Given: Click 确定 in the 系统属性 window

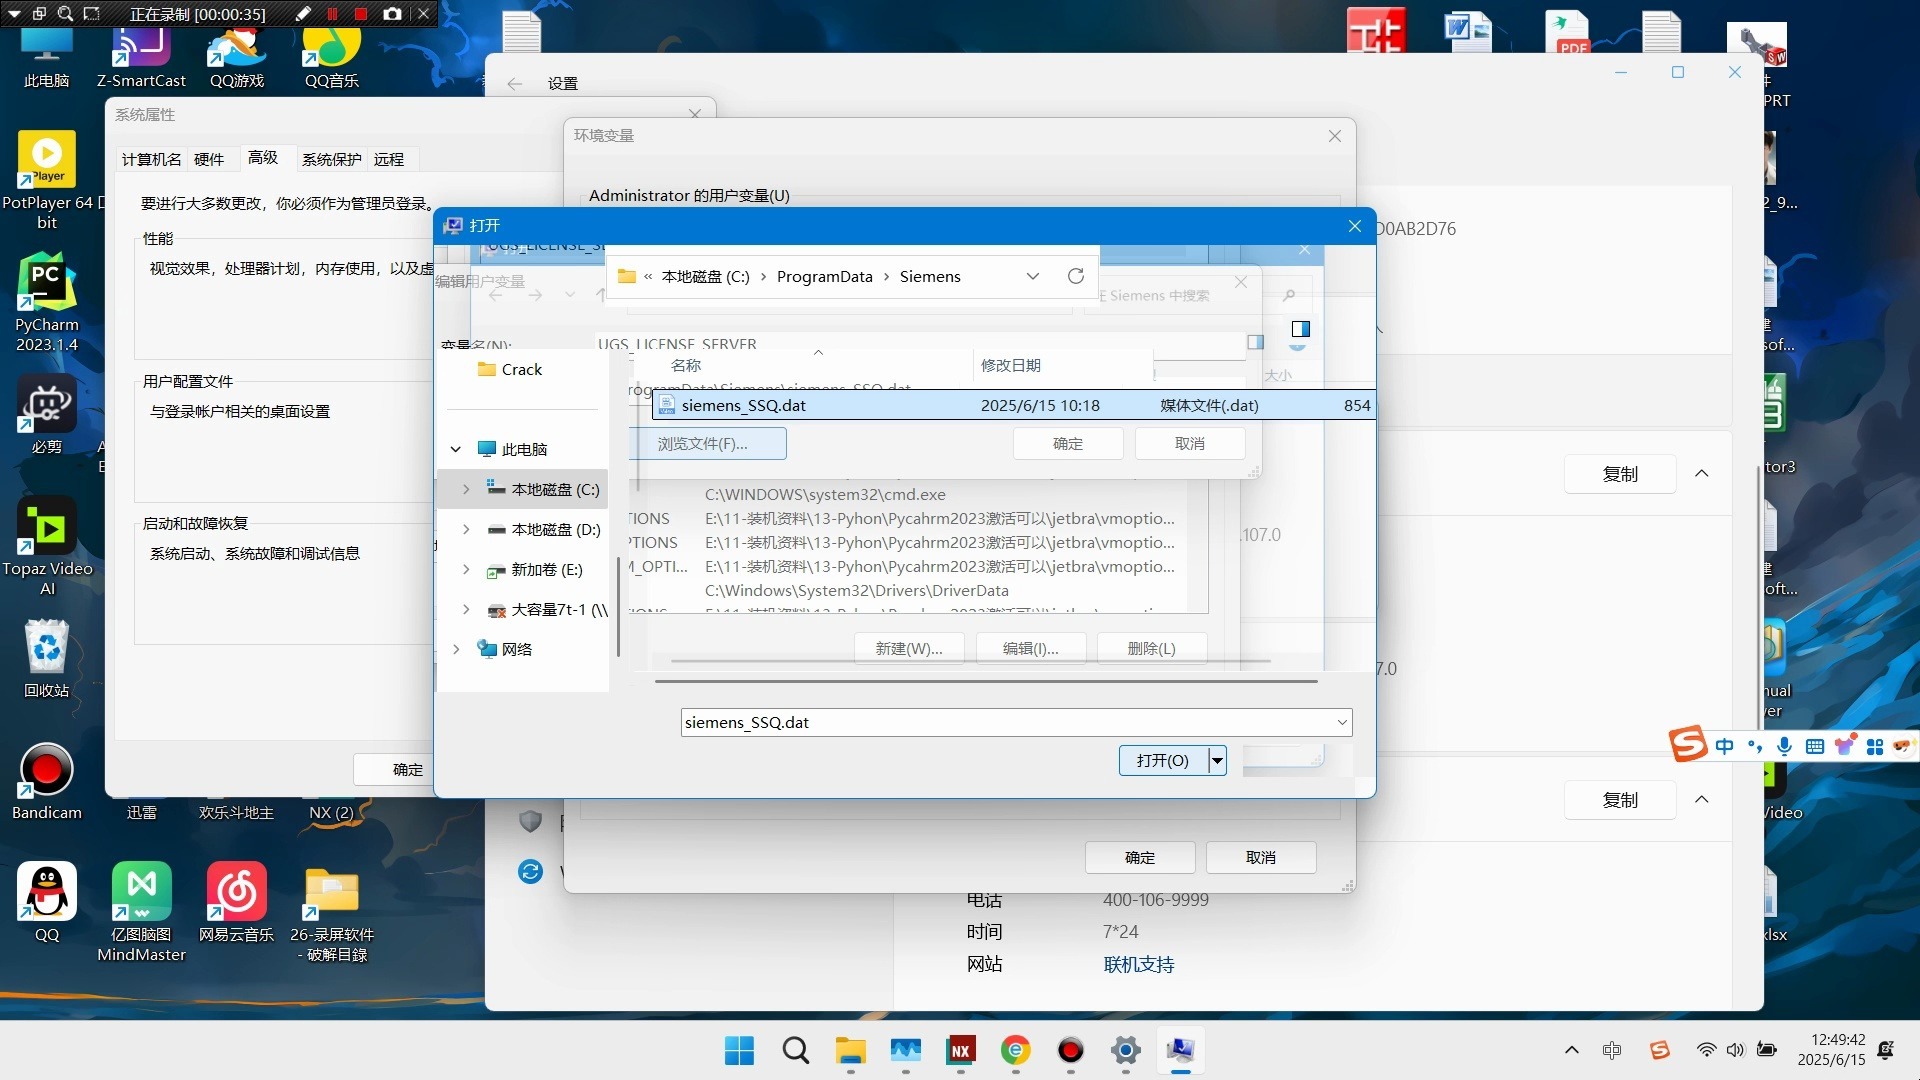Looking at the screenshot, I should pos(394,769).
